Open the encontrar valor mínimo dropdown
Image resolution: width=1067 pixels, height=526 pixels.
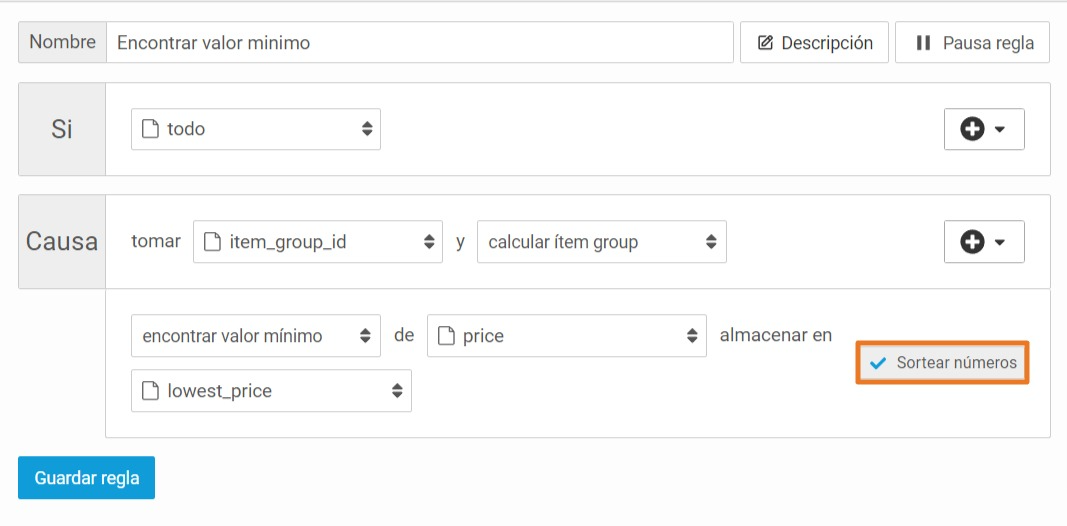point(256,335)
